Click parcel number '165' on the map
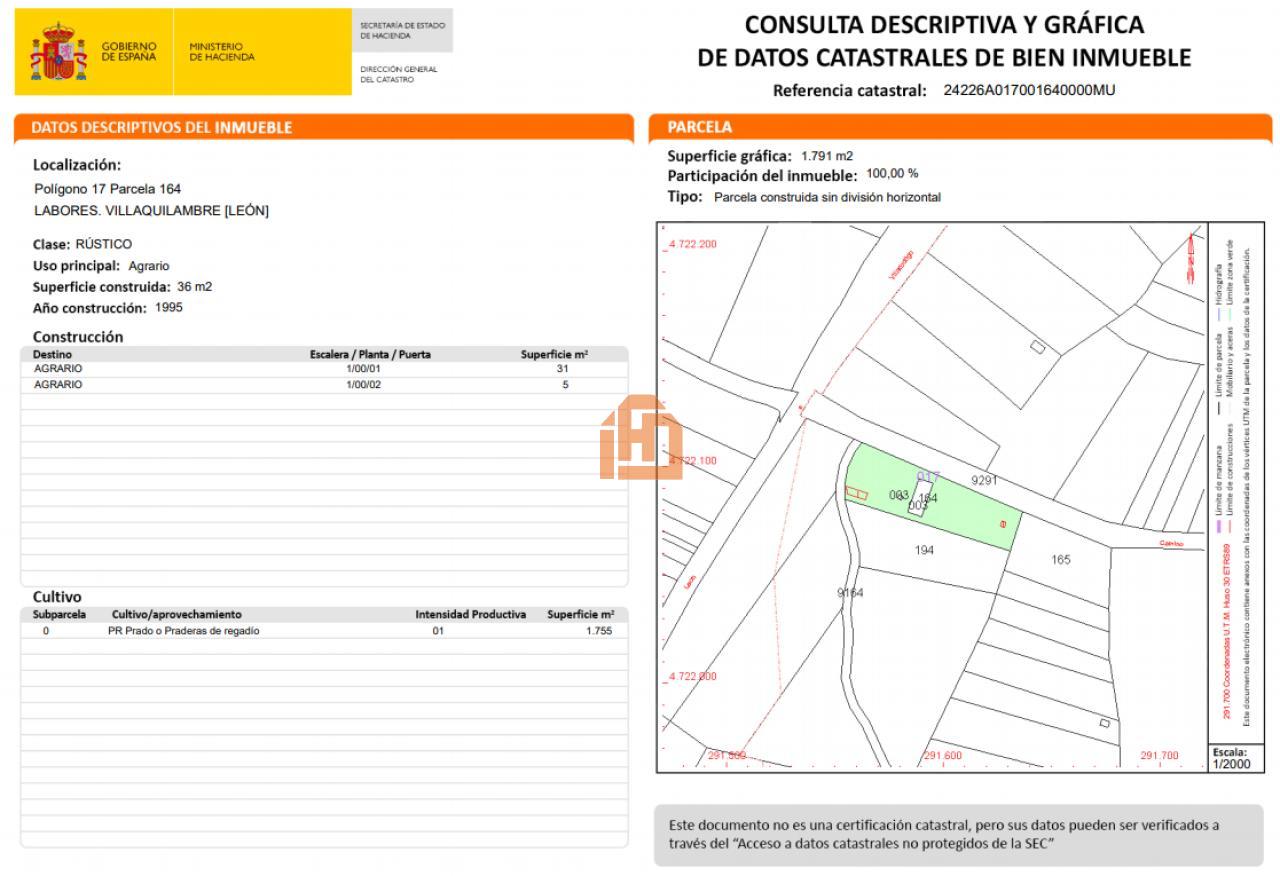Viewport: 1280px width, 876px height. [1061, 559]
